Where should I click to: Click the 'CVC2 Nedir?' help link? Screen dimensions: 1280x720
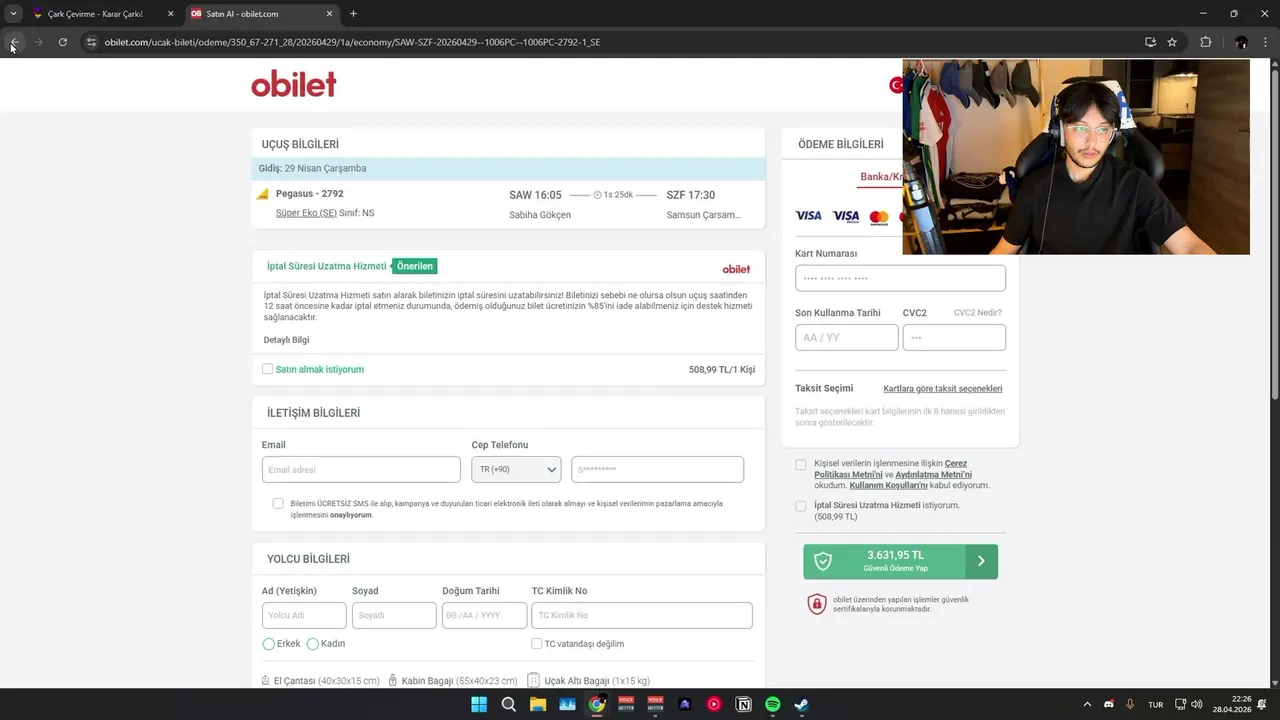click(x=977, y=313)
